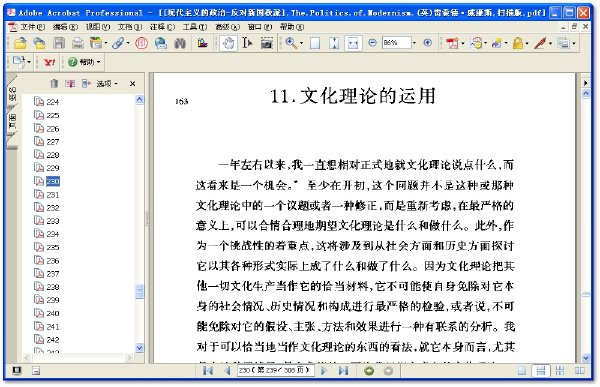
Task: Click the bookmarks panel scroll down arrow
Action: [140, 348]
